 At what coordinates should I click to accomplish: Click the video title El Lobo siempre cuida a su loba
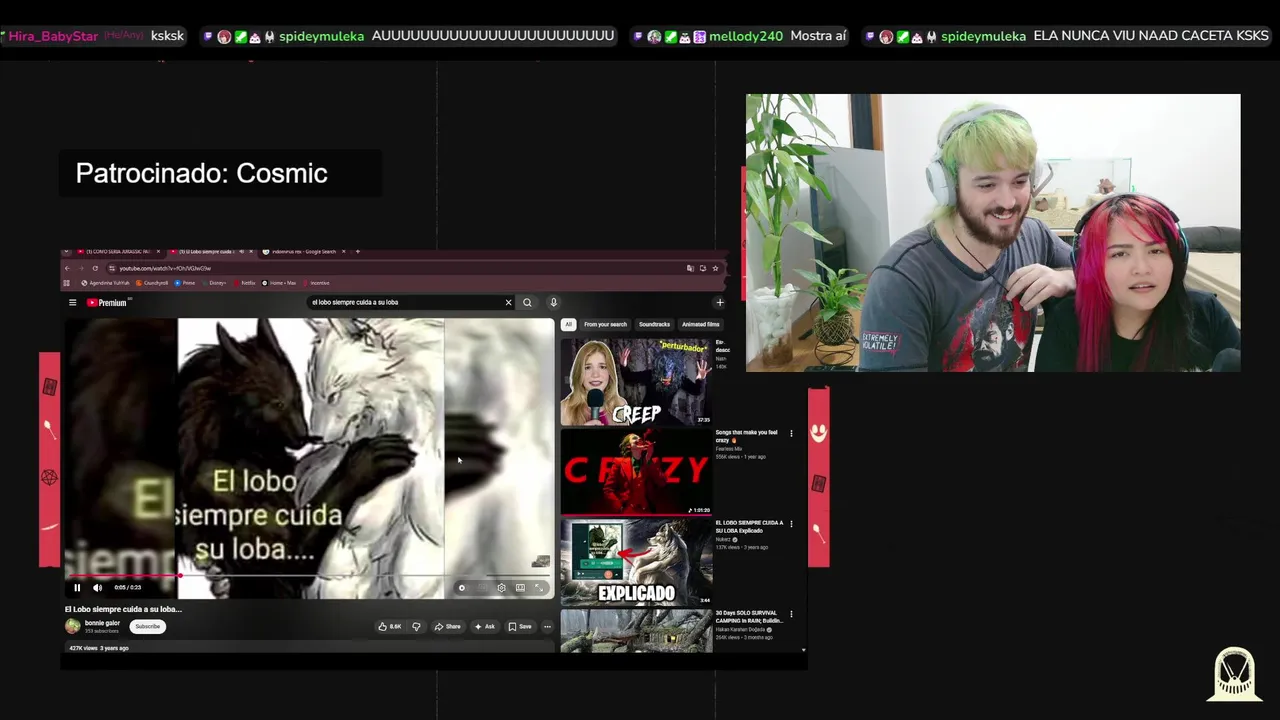[123, 609]
